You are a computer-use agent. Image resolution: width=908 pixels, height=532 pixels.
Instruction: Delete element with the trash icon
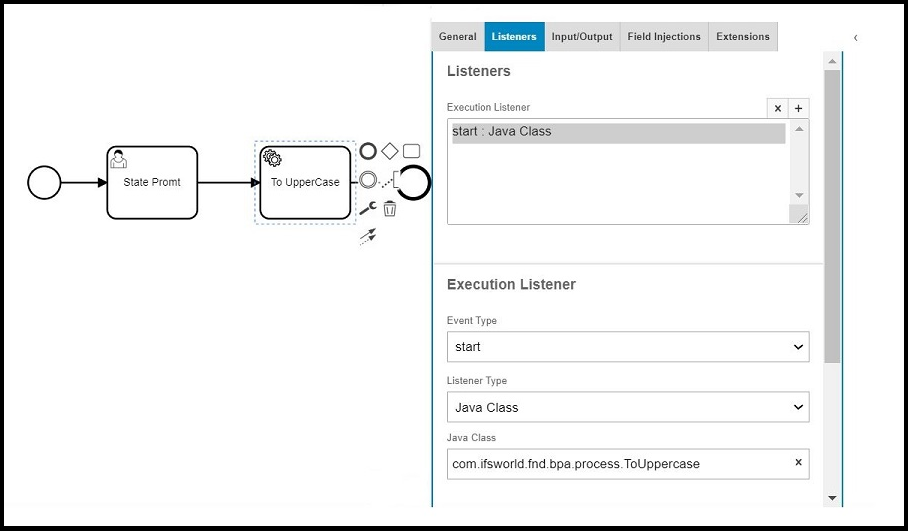click(390, 208)
